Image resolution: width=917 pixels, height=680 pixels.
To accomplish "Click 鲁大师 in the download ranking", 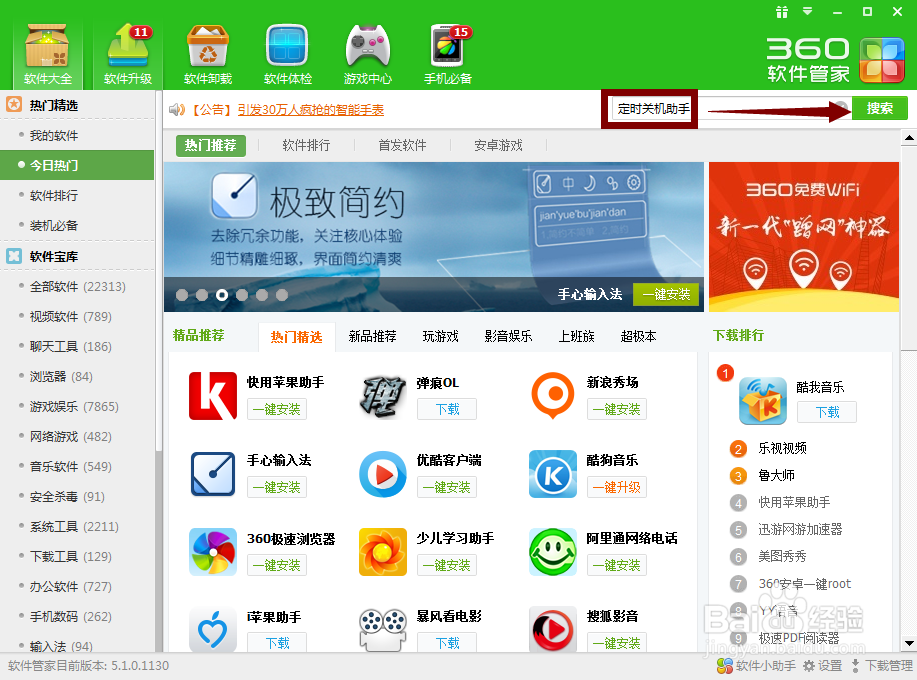I will click(x=776, y=475).
